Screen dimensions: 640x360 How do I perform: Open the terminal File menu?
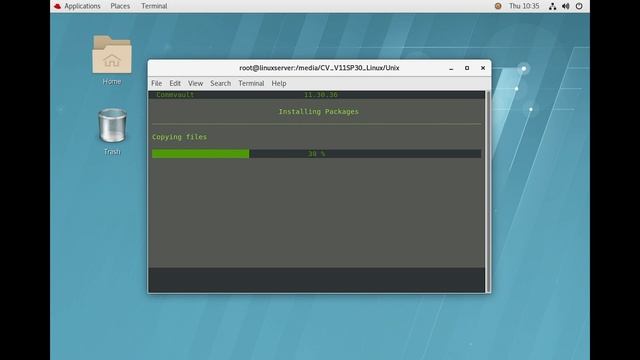click(157, 83)
